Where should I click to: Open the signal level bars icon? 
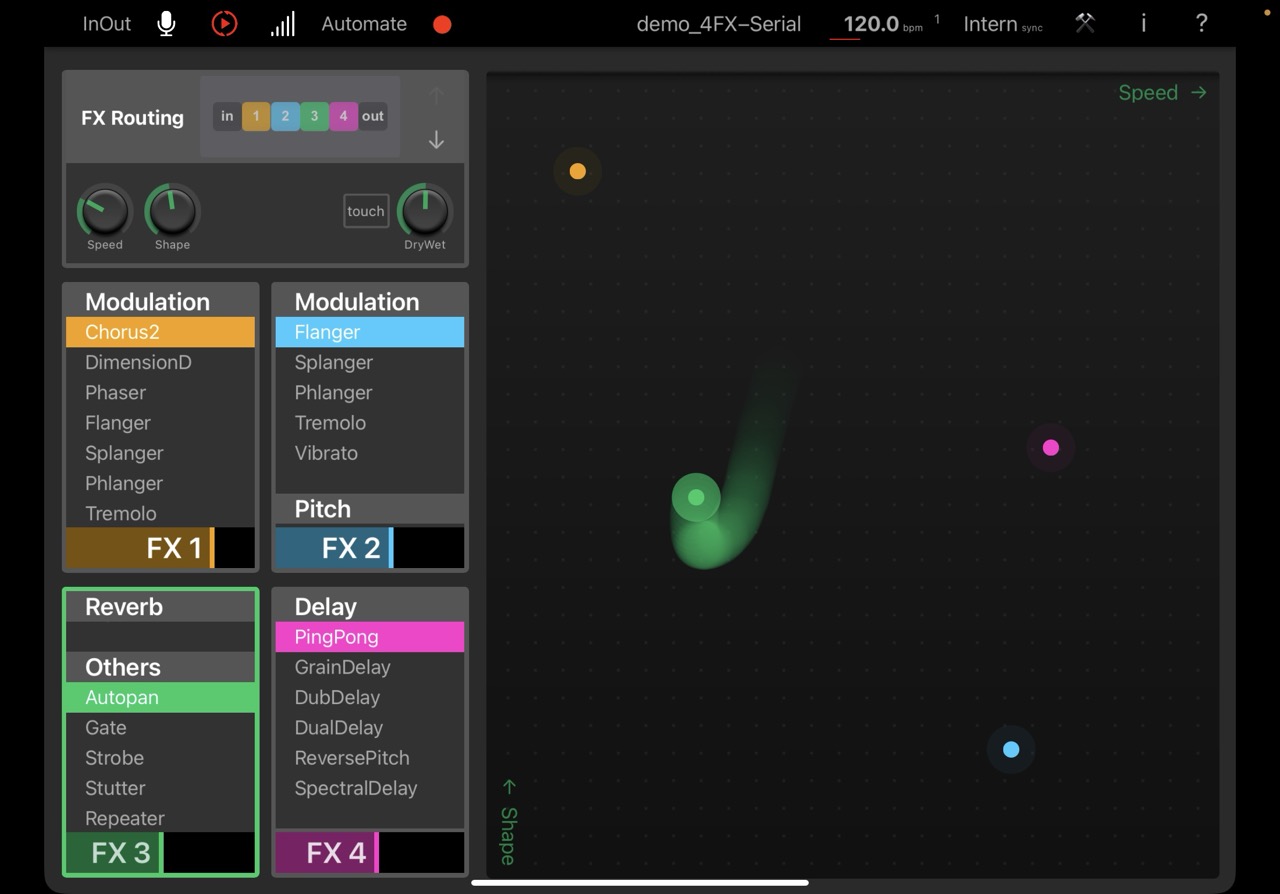(283, 24)
